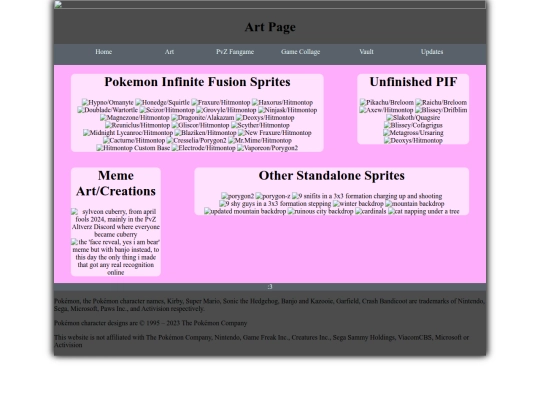Select the Cresselia/Porygon2 sprite
Image resolution: width=540 pixels, height=405 pixels.
coord(197,140)
